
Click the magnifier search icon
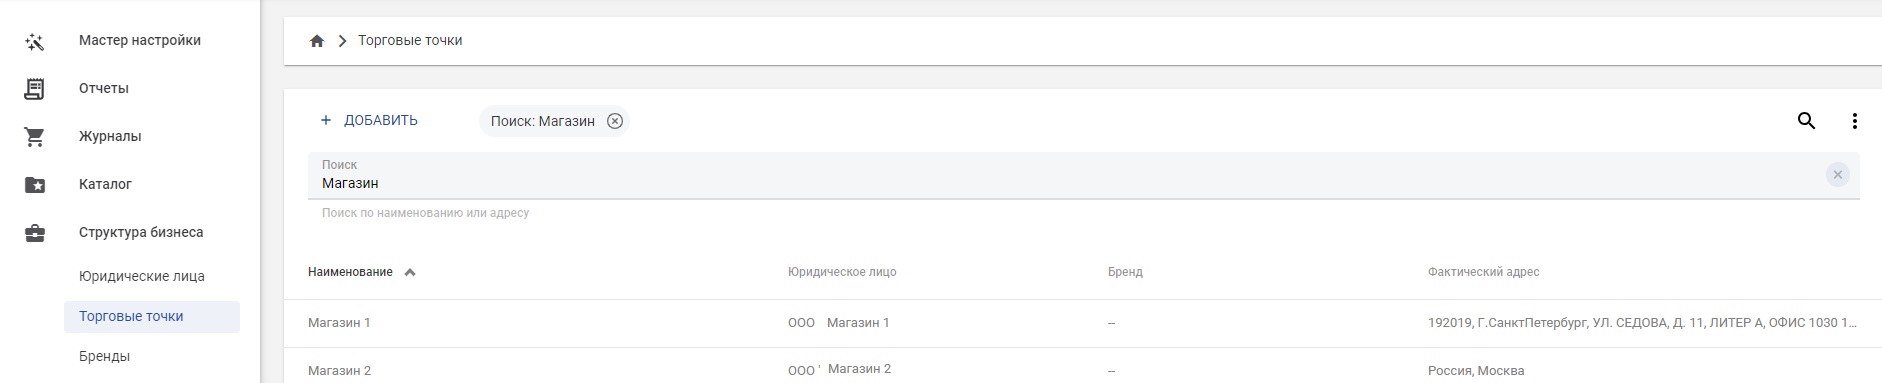point(1806,121)
